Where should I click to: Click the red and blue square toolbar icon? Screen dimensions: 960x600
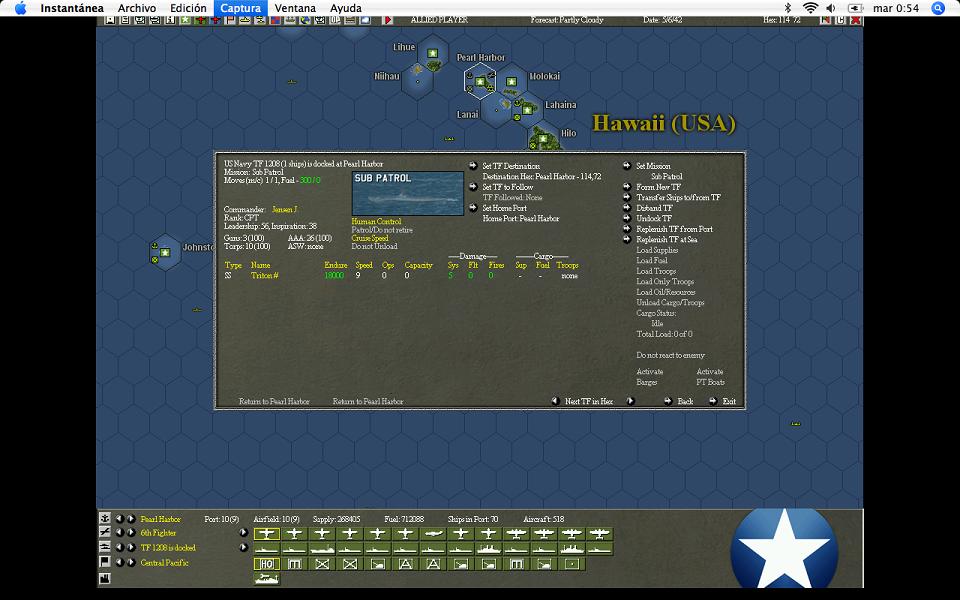[x=275, y=20]
